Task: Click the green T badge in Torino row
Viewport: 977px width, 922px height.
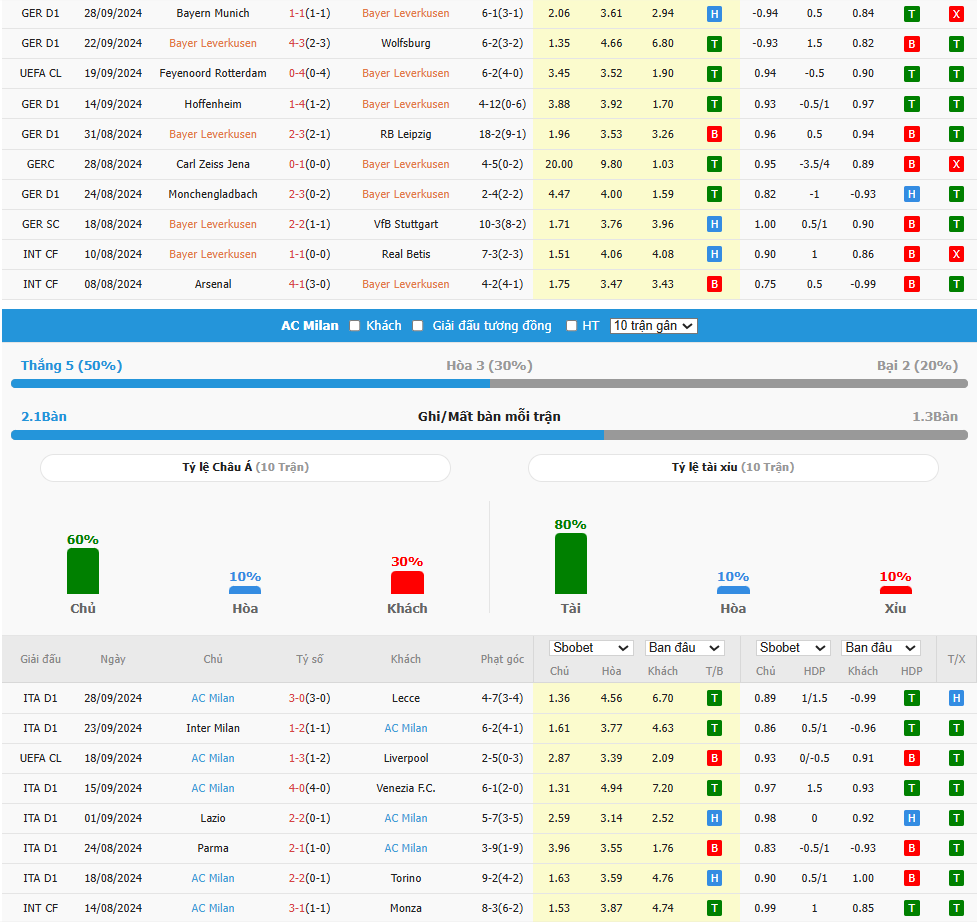Action: 956,878
